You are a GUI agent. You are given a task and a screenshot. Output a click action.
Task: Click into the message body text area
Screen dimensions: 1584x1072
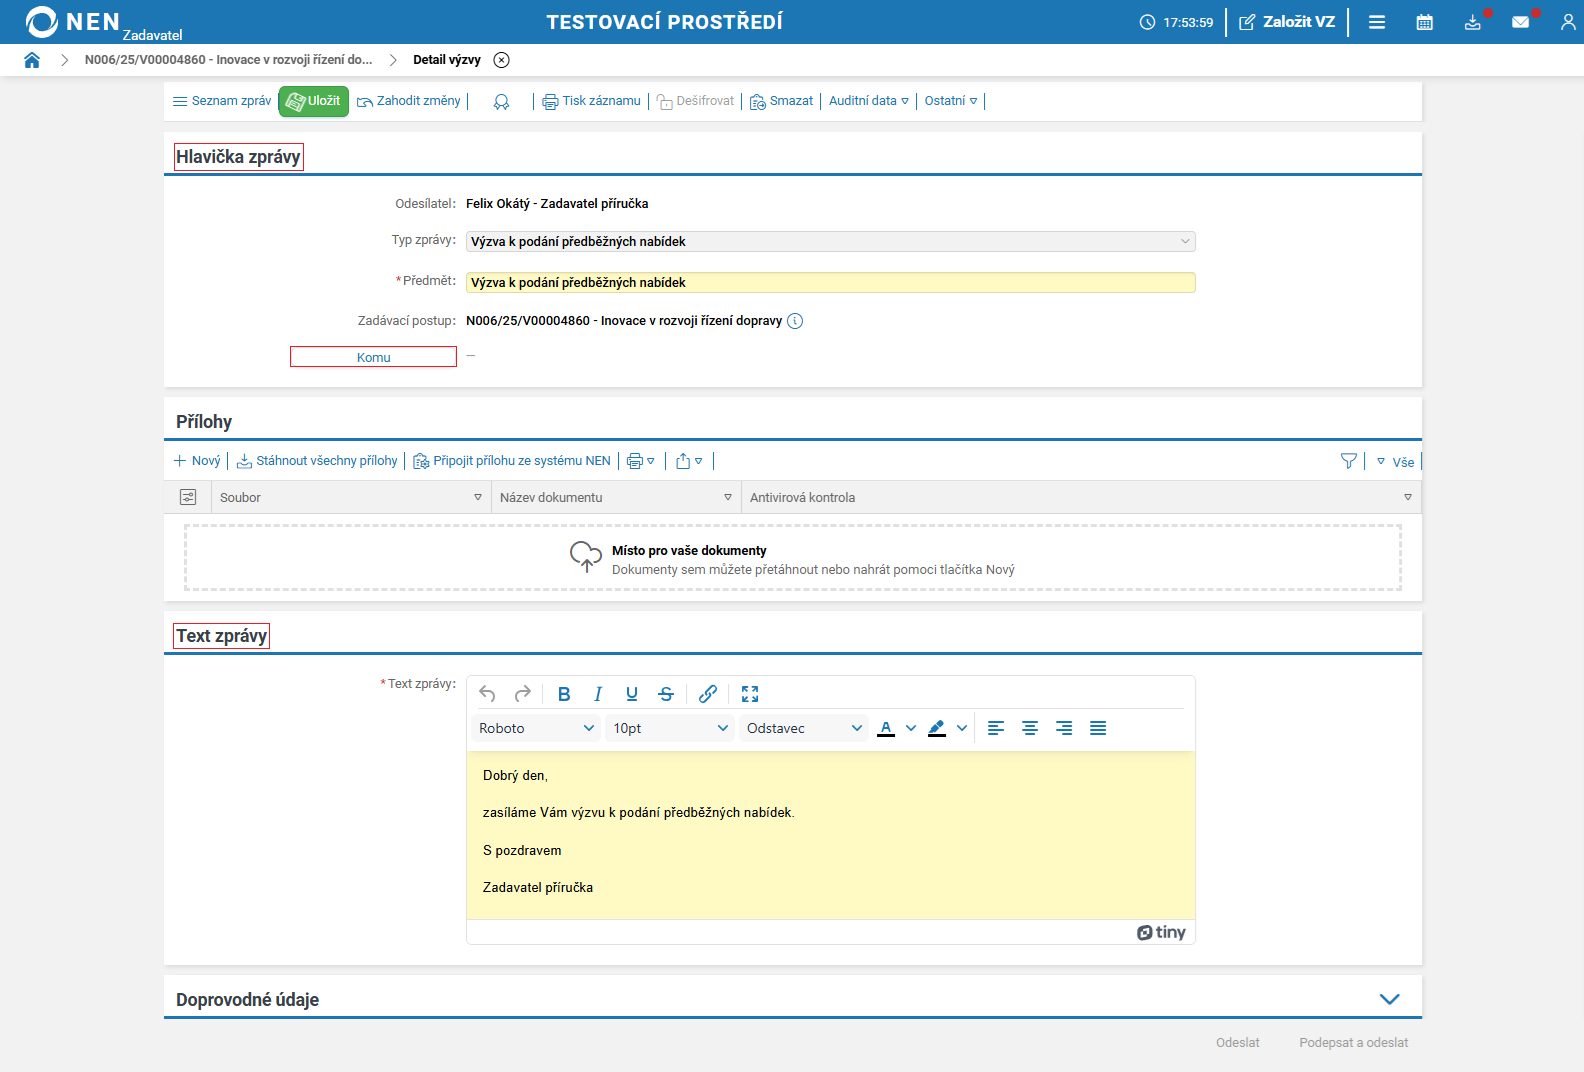click(x=831, y=835)
